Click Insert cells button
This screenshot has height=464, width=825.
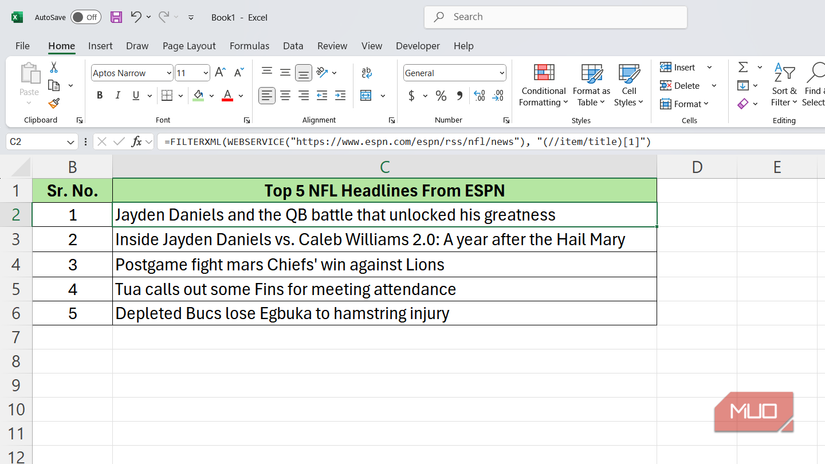[x=678, y=67]
